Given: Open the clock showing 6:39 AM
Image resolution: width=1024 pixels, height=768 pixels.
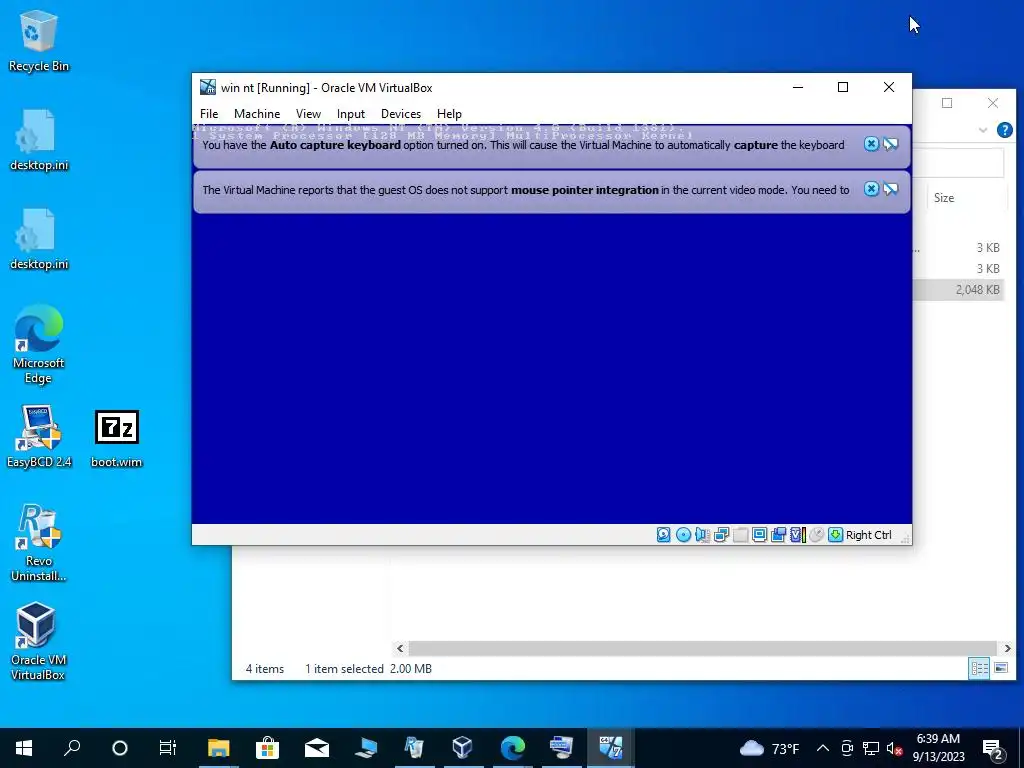Looking at the screenshot, I should pyautogui.click(x=938, y=748).
